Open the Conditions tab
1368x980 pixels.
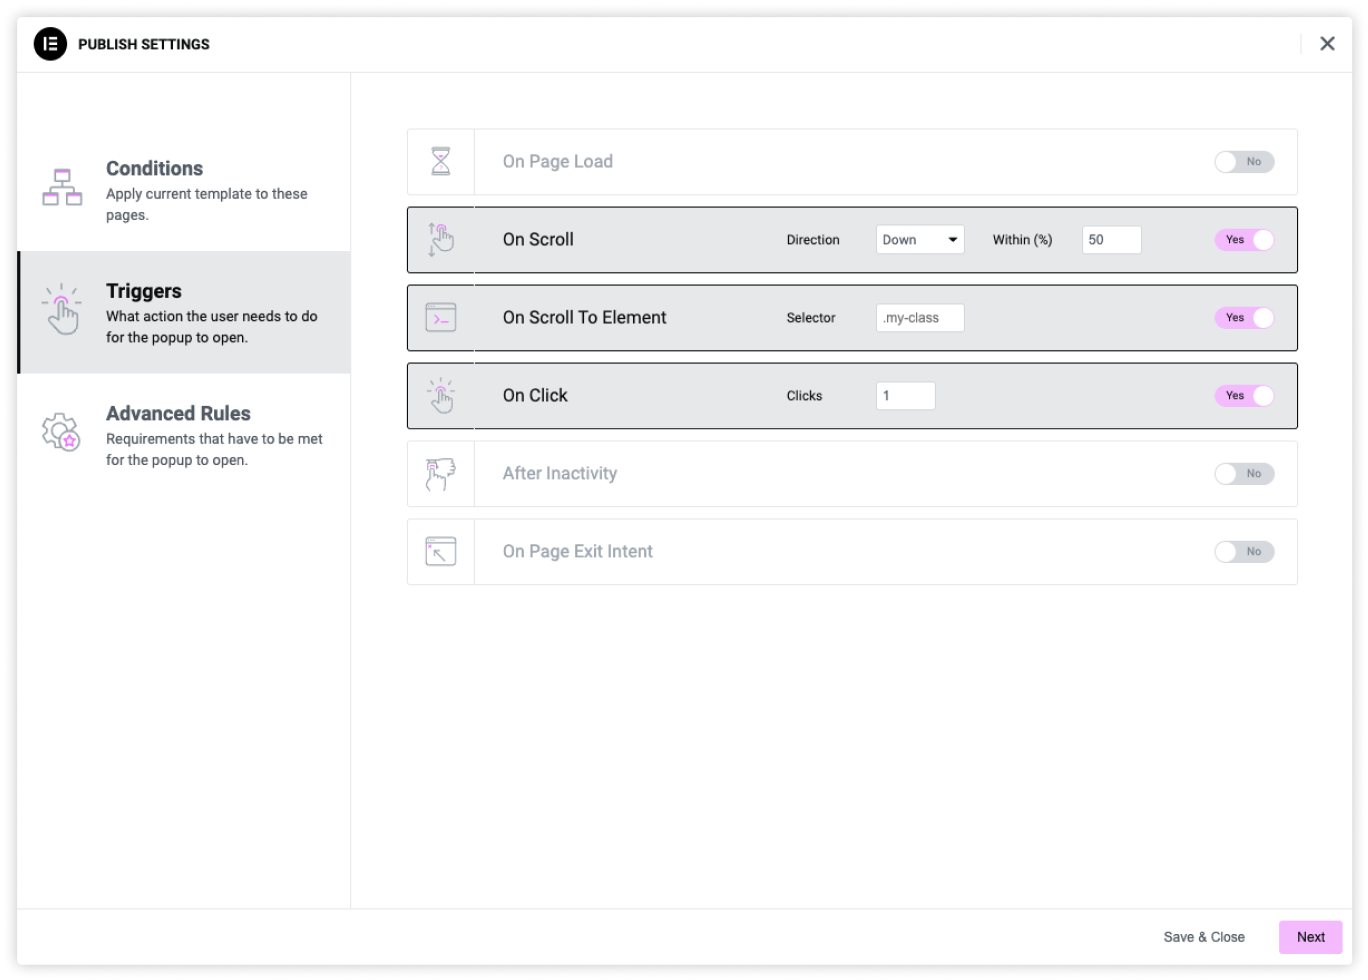tap(184, 189)
